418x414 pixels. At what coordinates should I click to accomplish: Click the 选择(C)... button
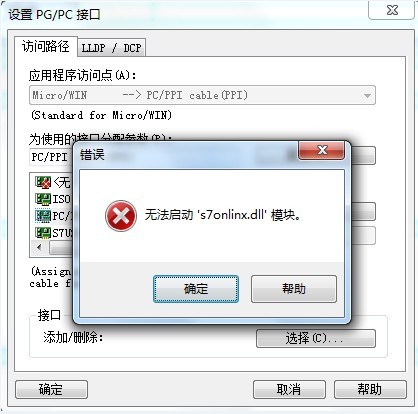(x=316, y=339)
